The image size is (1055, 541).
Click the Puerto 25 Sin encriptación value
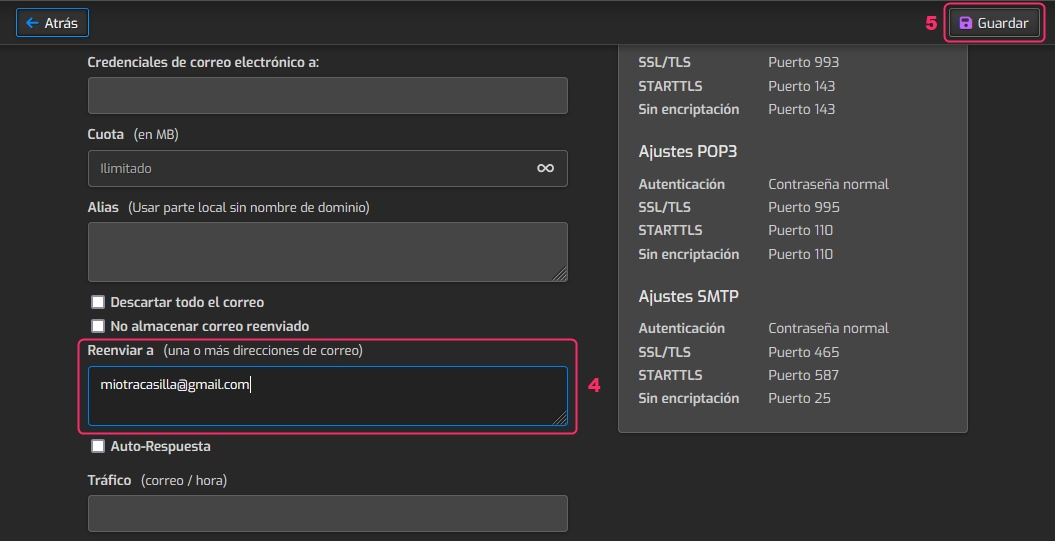coord(799,398)
